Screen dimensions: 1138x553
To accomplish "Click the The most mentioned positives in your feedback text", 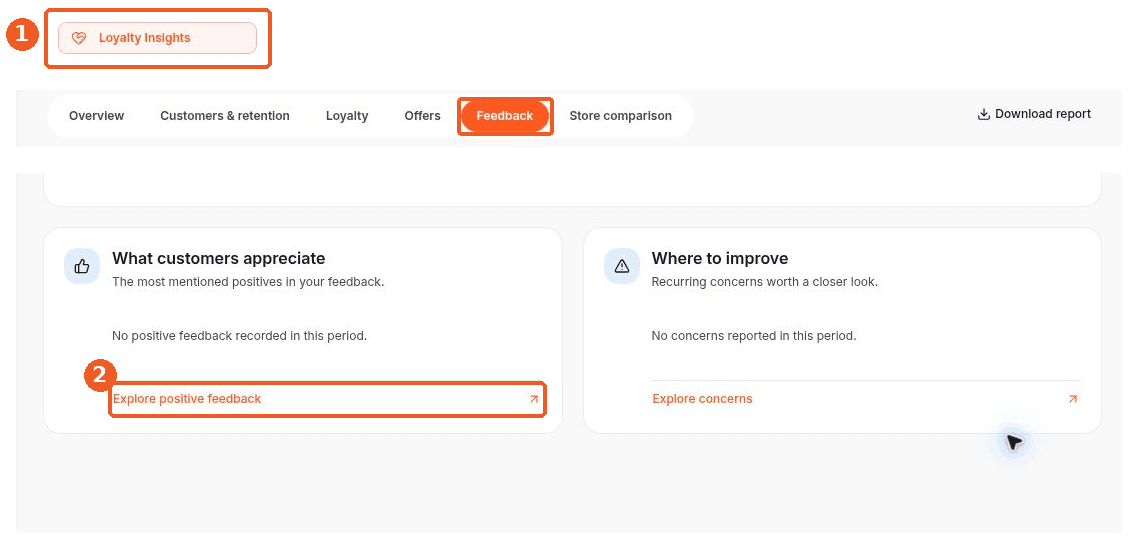I will coord(248,282).
